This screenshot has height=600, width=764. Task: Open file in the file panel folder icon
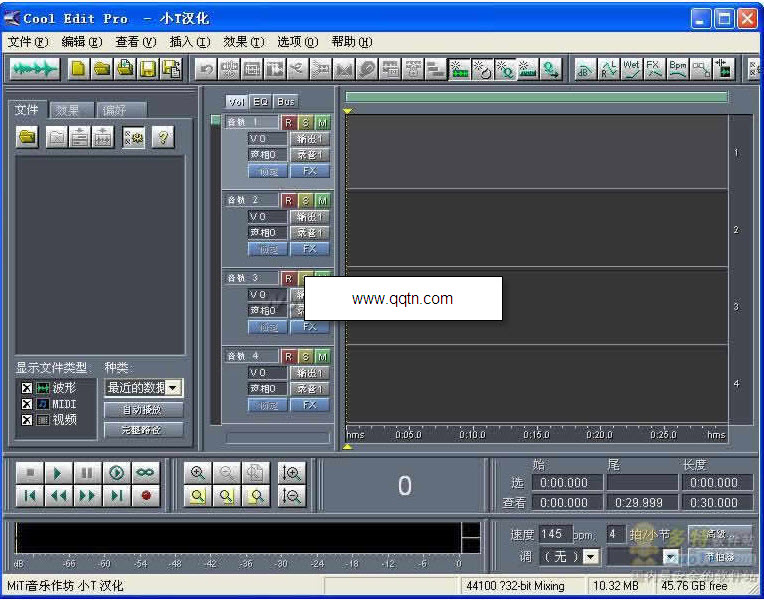tap(28, 137)
